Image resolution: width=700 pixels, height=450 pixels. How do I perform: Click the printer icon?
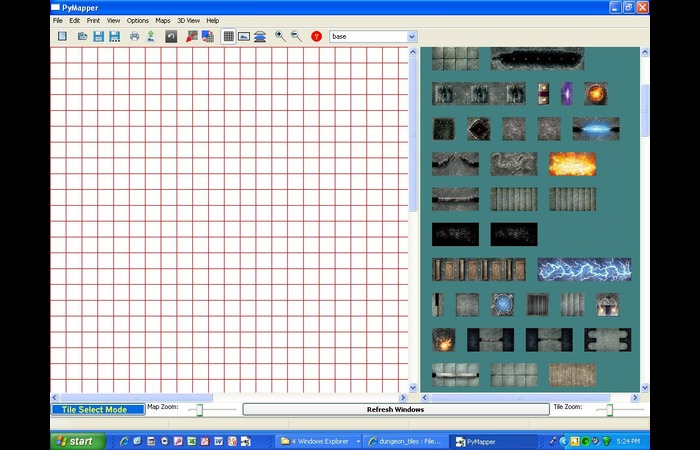[x=134, y=36]
